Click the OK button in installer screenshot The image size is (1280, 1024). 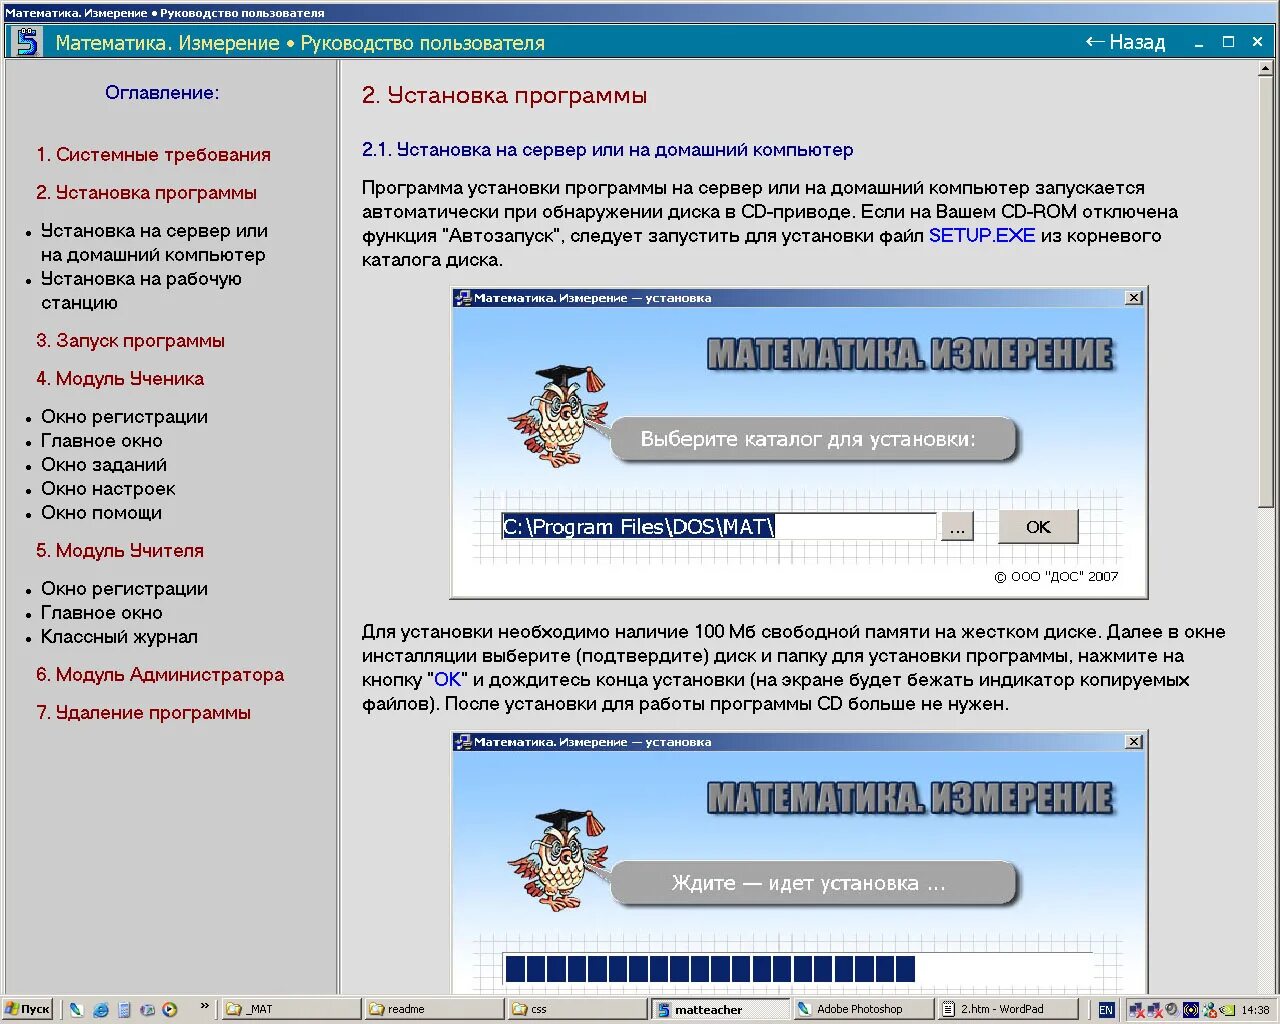pos(1038,527)
